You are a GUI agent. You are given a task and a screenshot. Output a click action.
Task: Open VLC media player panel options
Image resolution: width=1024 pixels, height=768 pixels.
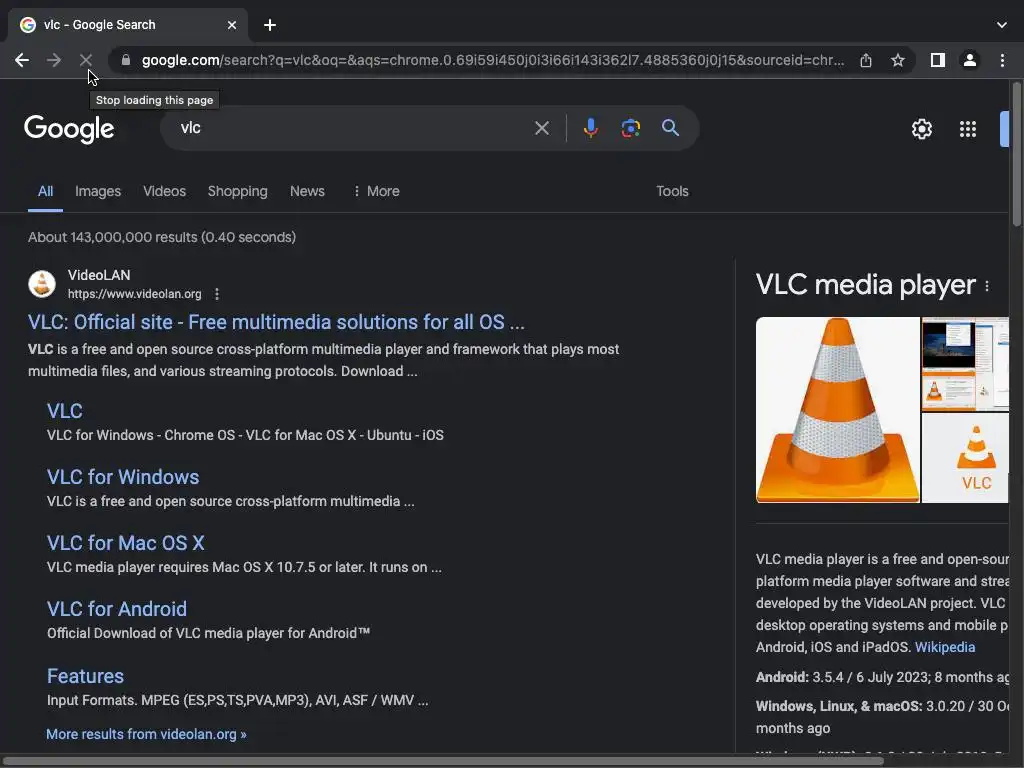(987, 286)
